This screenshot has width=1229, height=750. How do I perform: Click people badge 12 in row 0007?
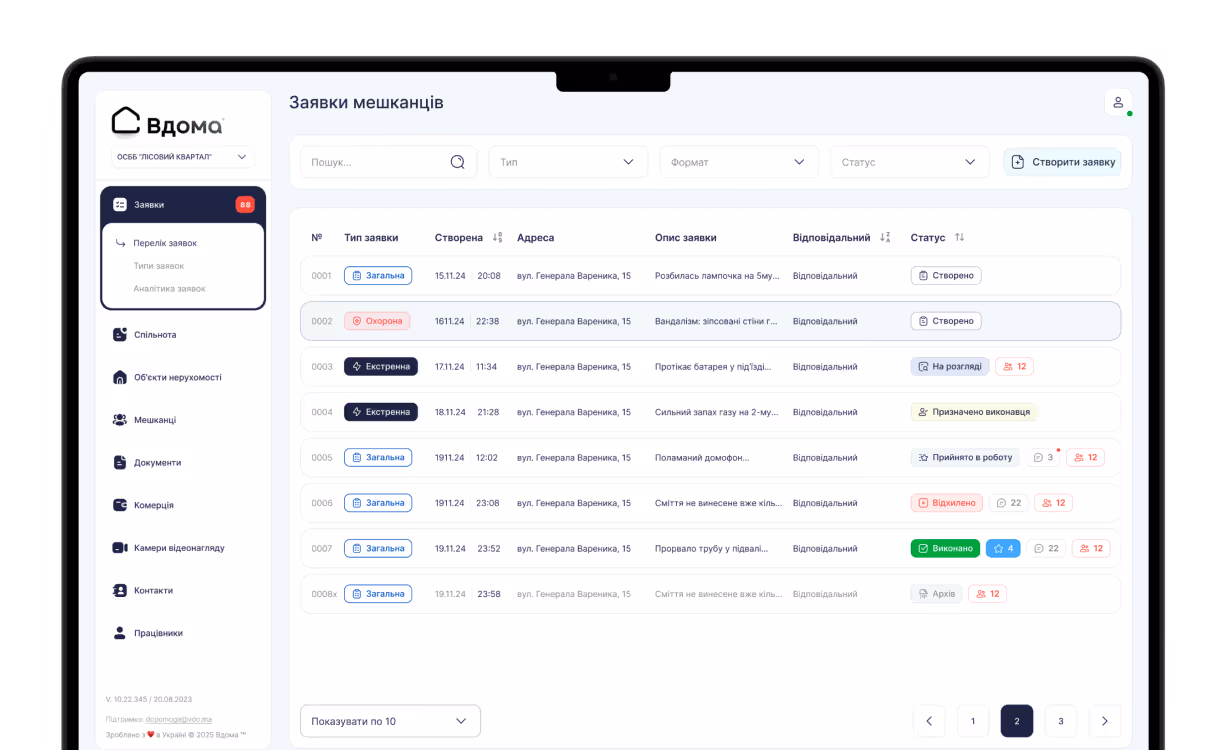[1091, 548]
